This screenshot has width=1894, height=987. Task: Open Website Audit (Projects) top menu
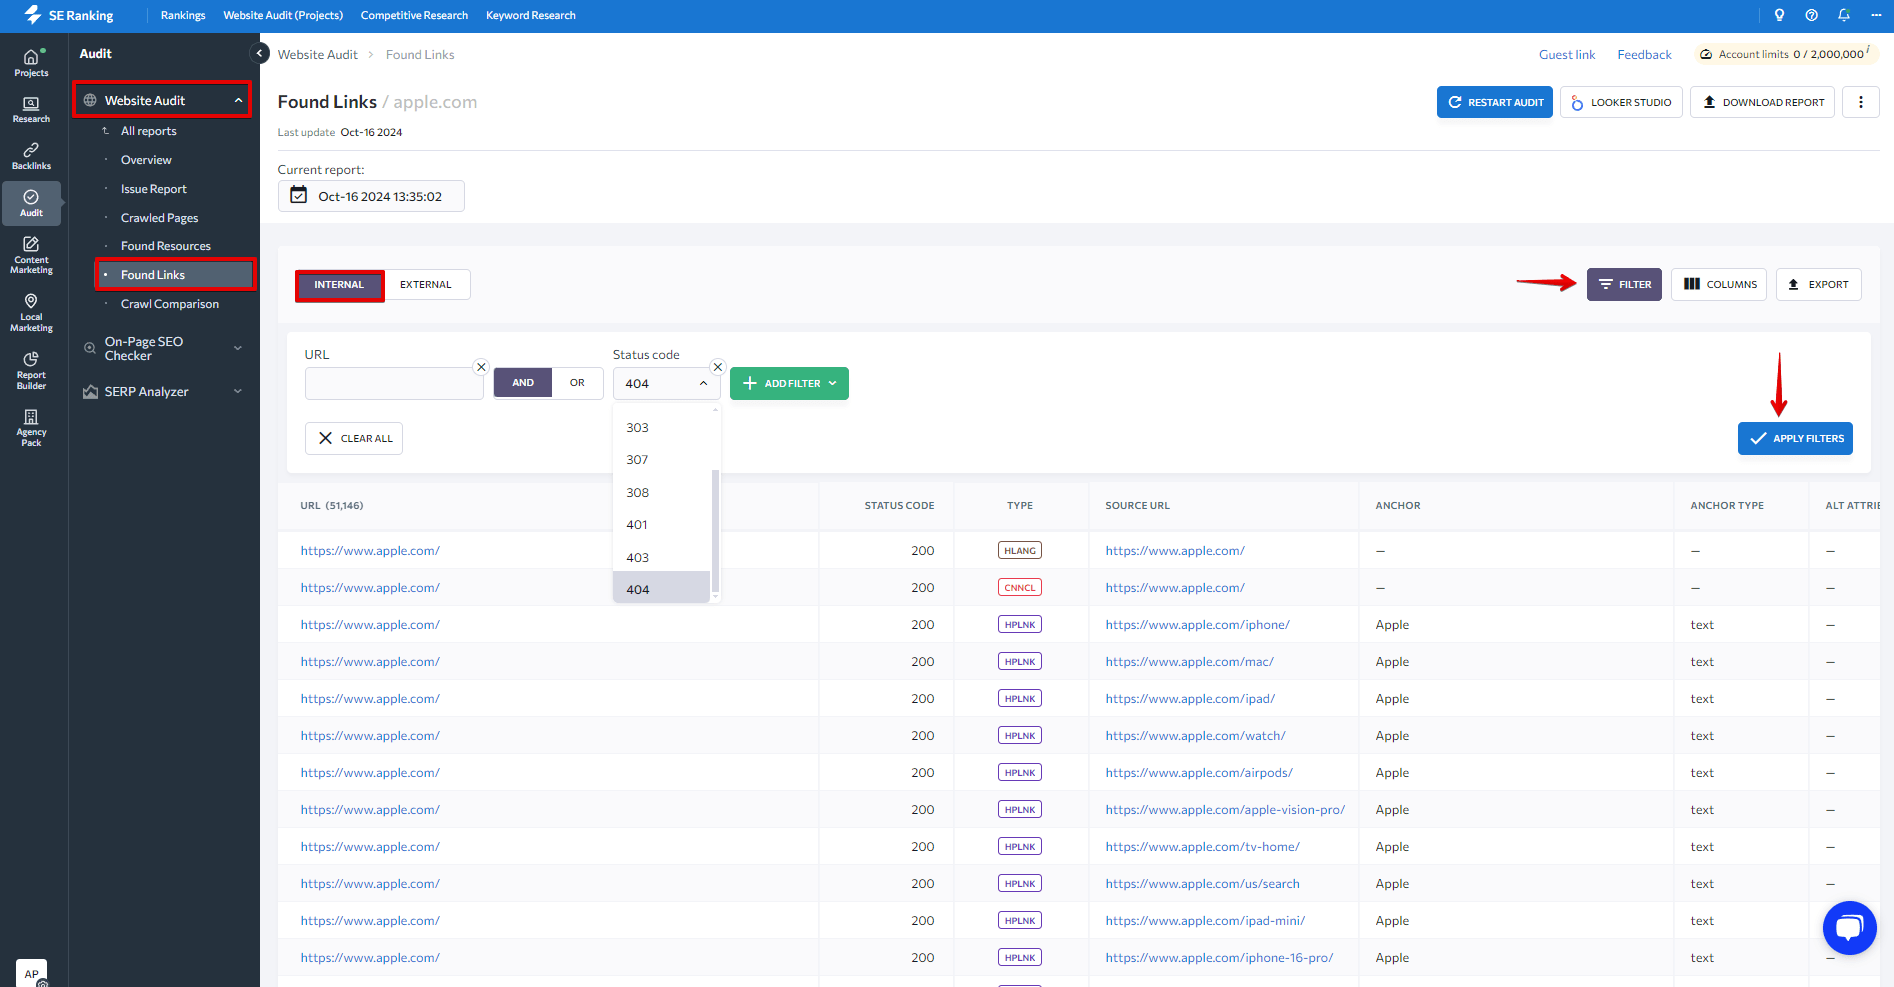[x=283, y=15]
